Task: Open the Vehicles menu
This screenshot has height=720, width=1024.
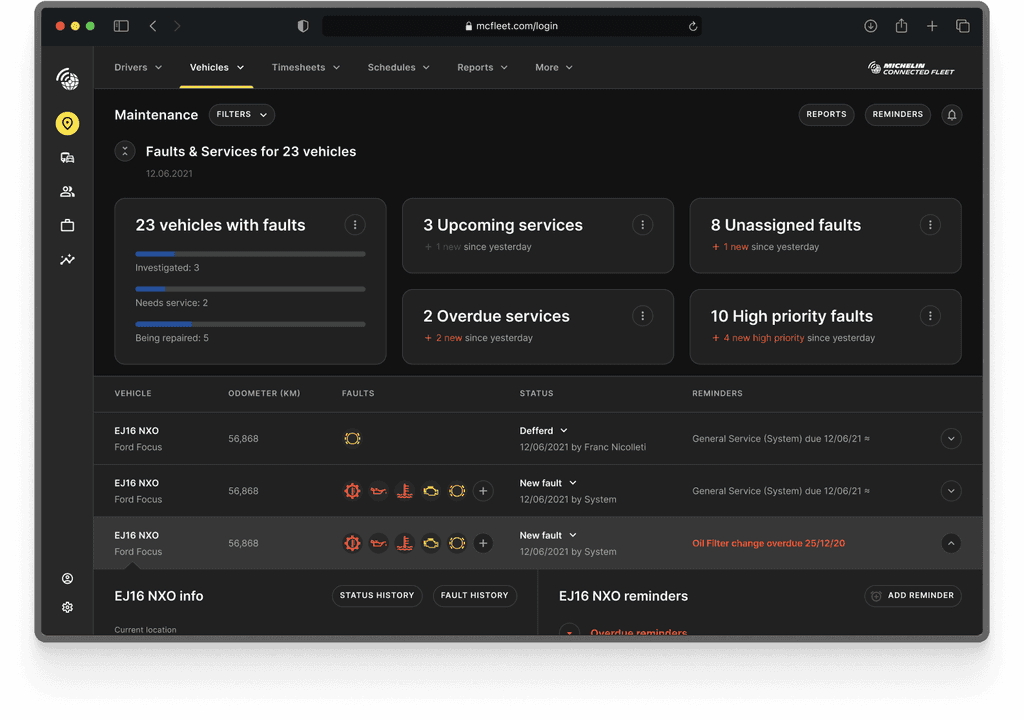Action: pos(217,67)
